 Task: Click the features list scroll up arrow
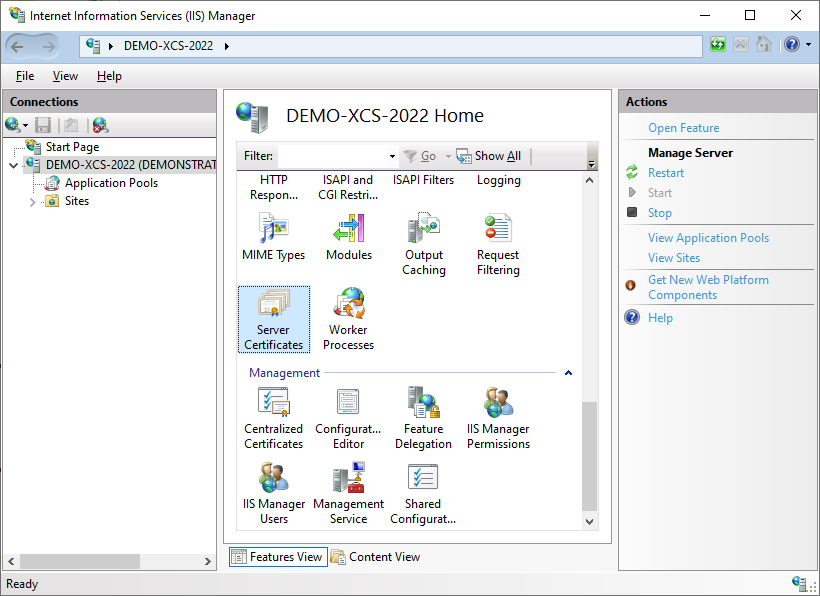(589, 180)
